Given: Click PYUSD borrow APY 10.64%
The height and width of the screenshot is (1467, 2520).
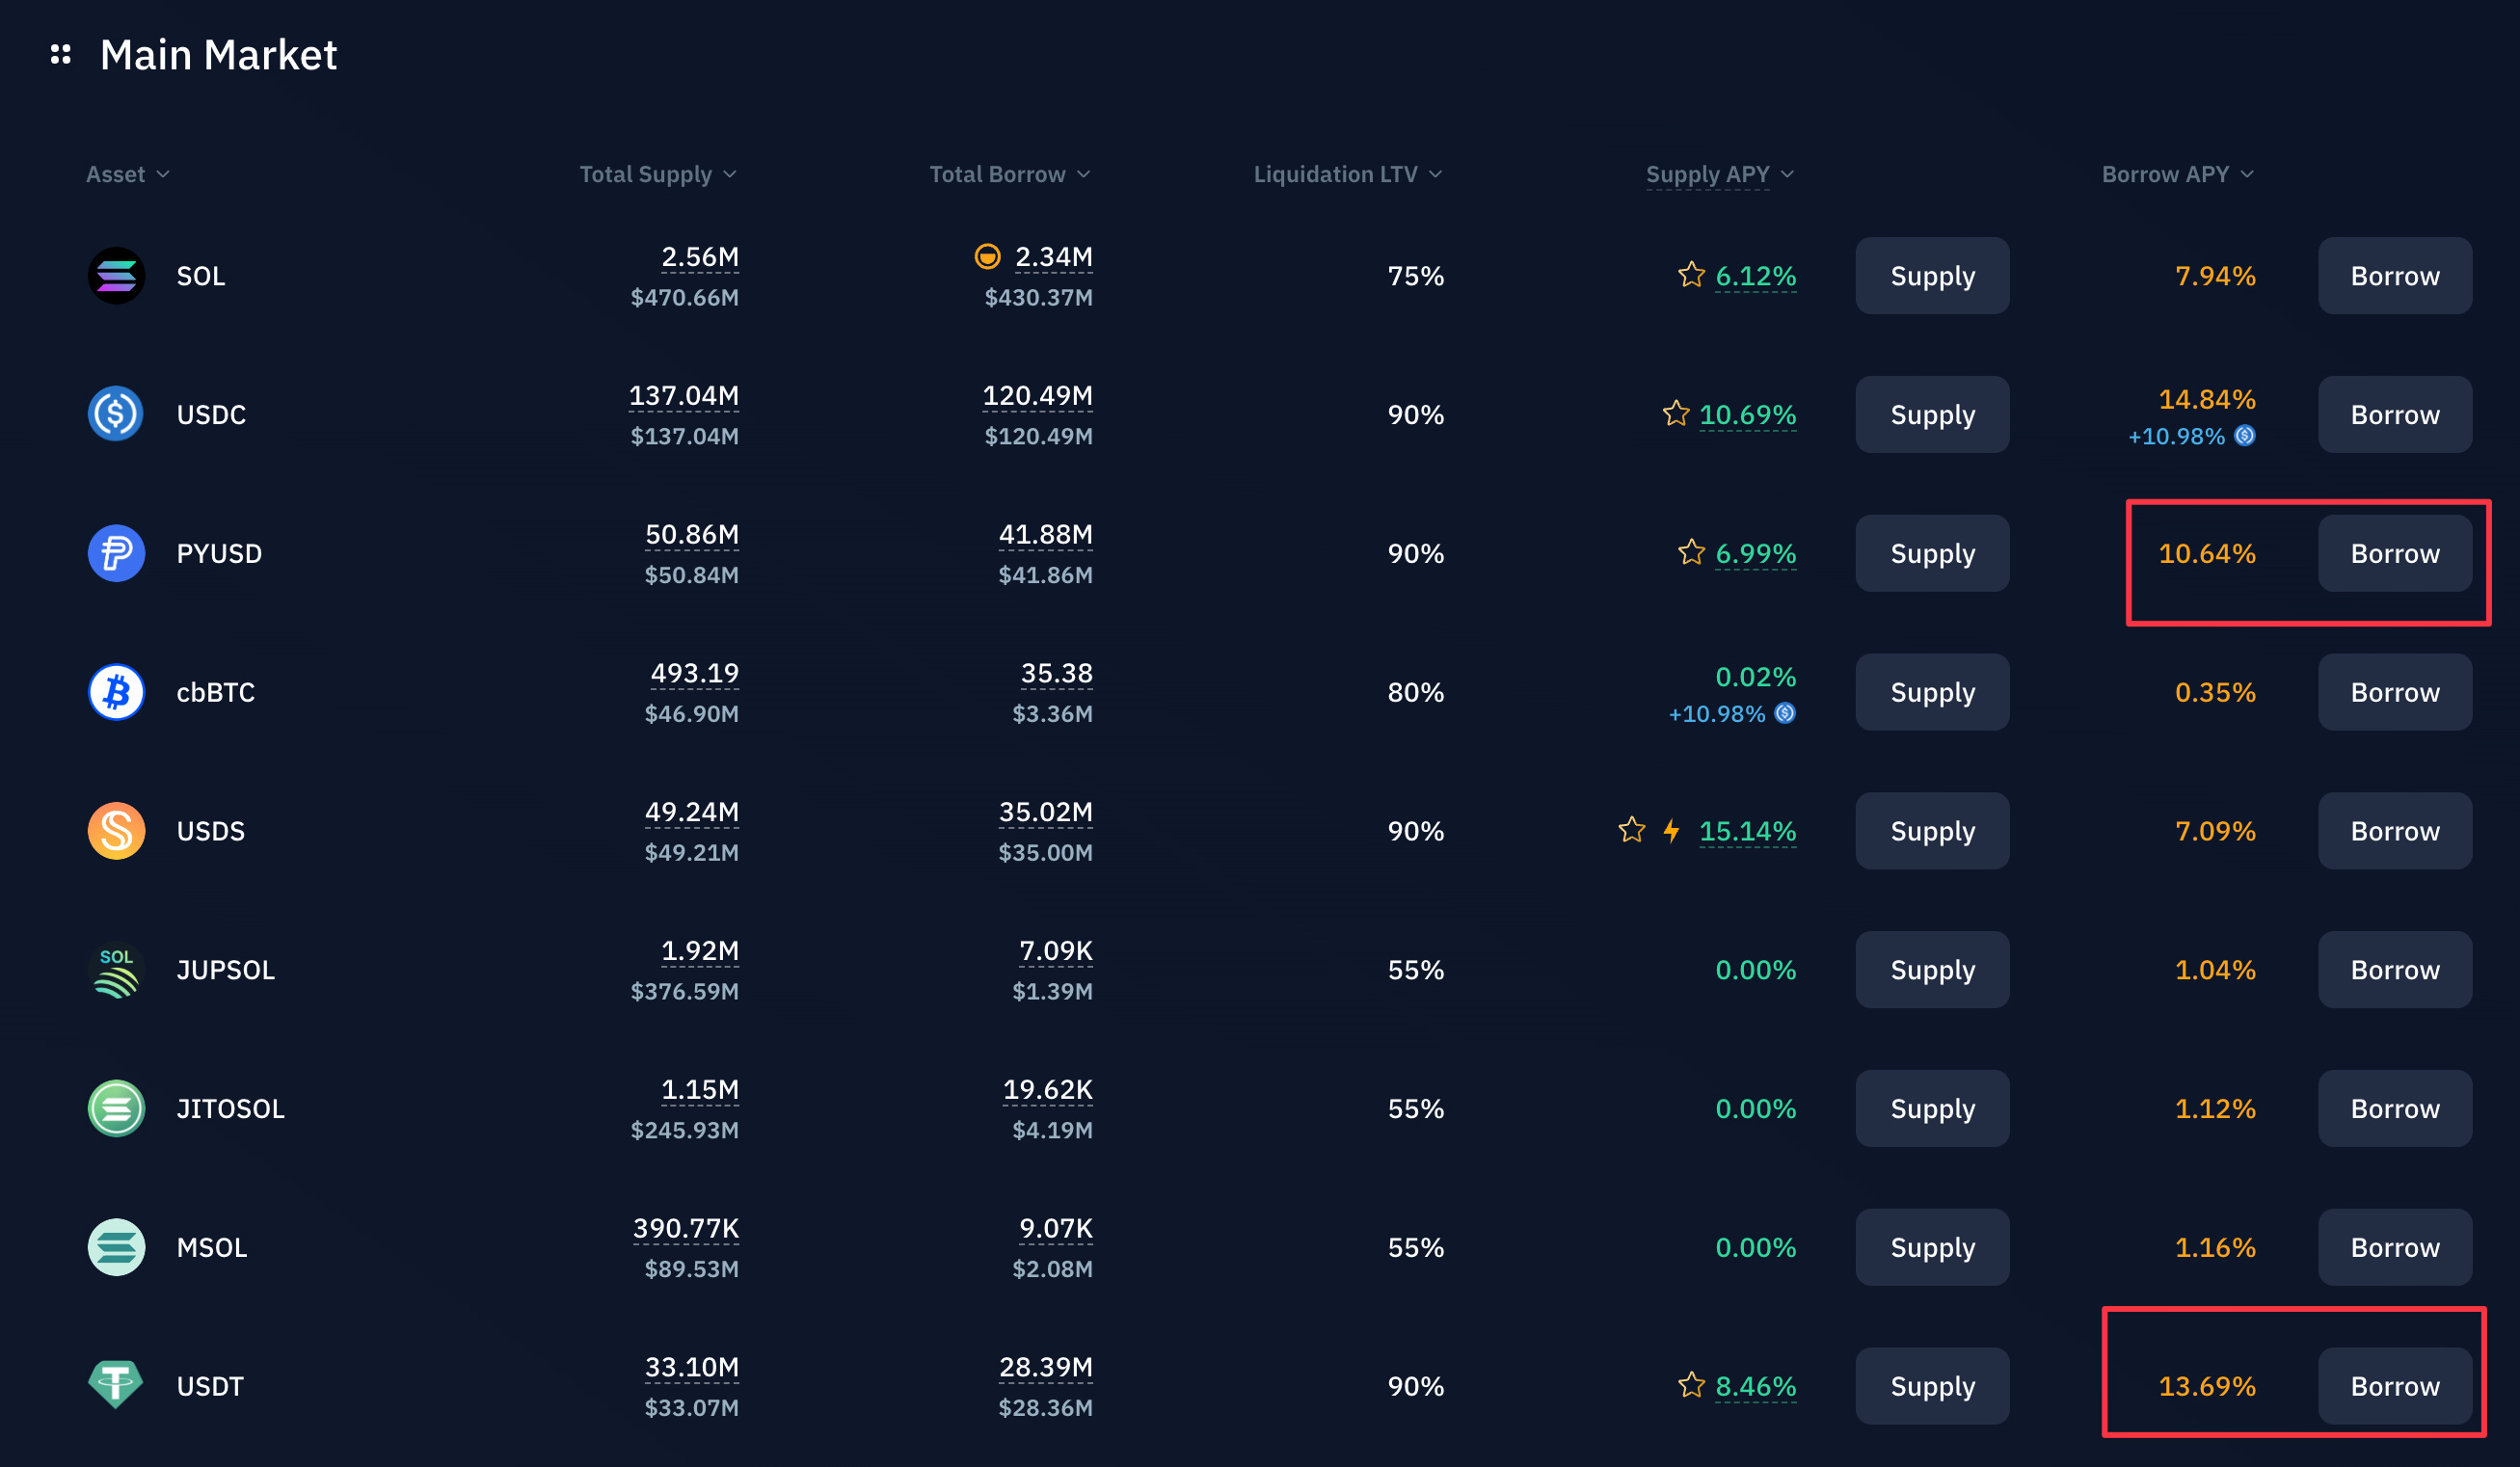Looking at the screenshot, I should click(x=2206, y=553).
